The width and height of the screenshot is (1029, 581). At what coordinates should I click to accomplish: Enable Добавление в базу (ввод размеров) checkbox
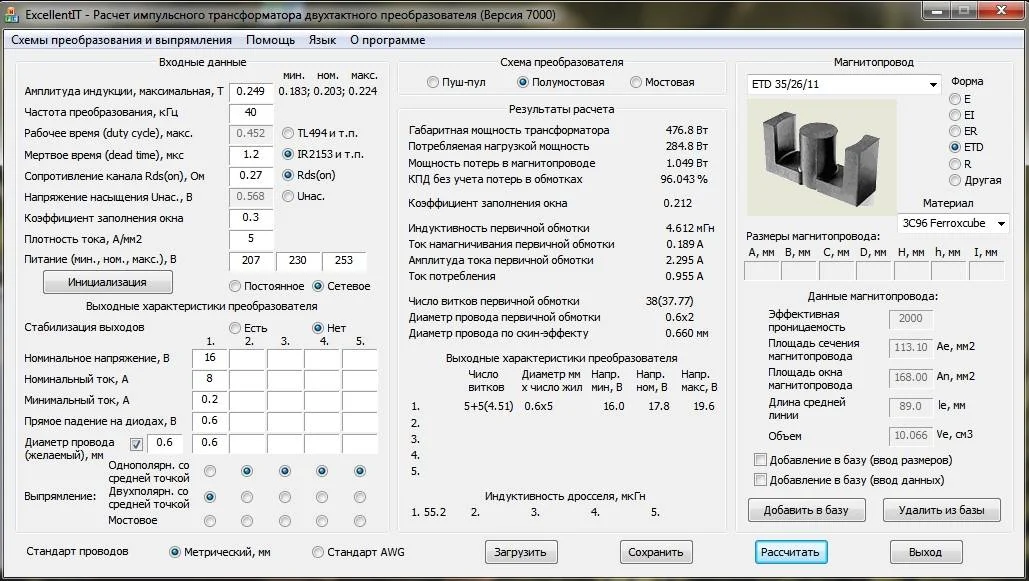(x=760, y=460)
